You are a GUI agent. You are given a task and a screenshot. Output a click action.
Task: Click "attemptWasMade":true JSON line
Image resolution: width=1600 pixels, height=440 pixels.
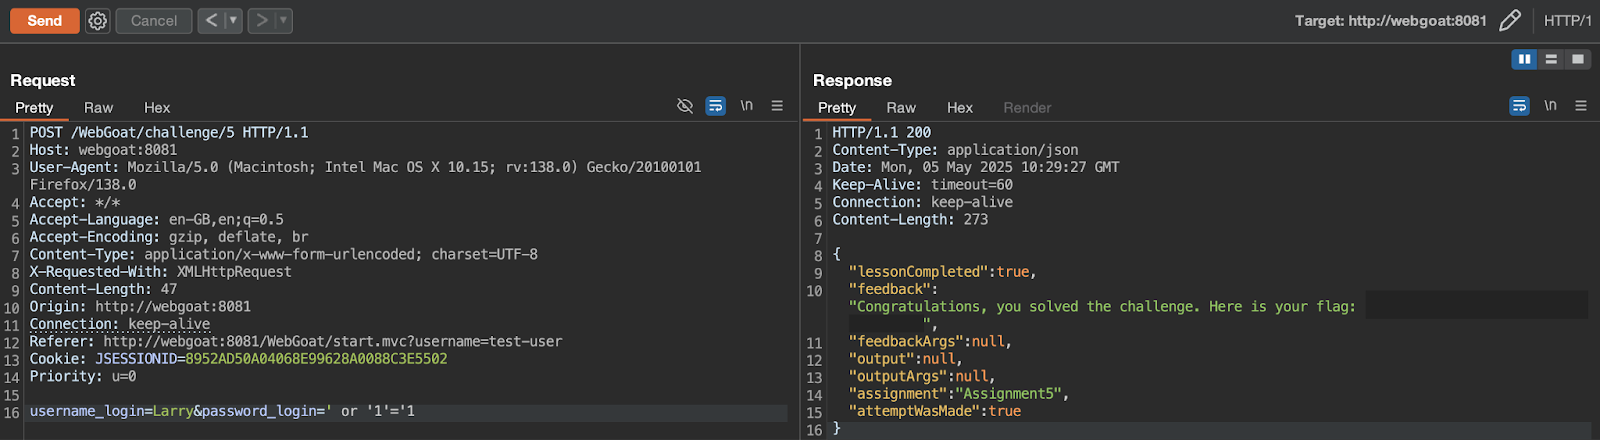coord(935,411)
